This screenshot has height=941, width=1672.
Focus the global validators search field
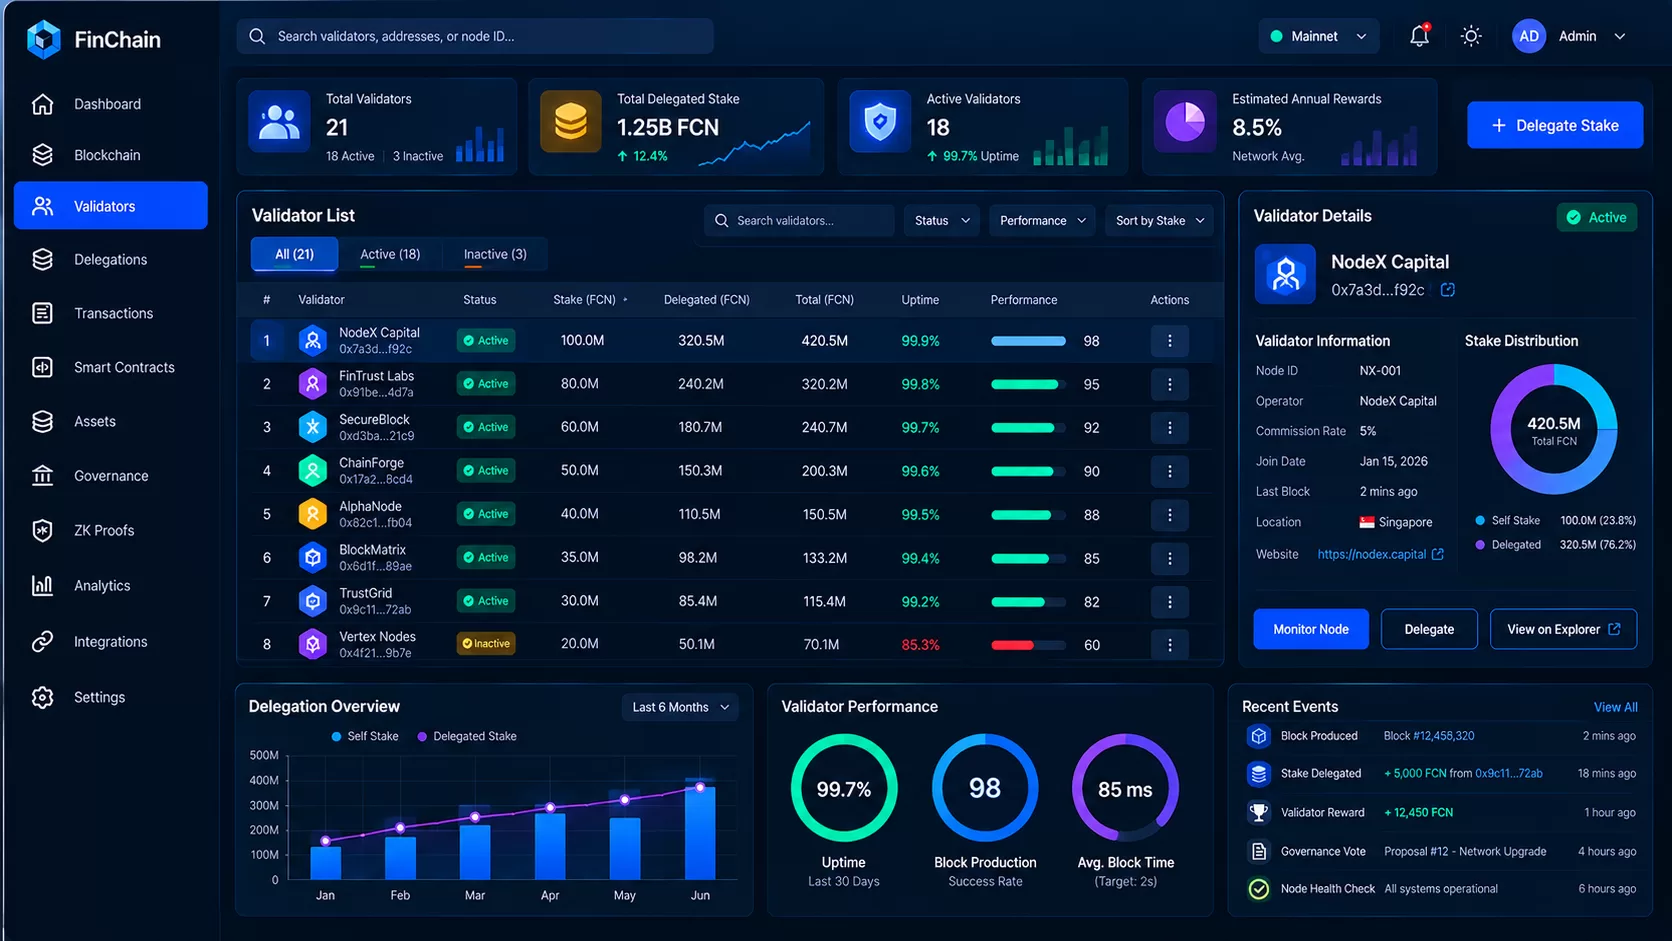(x=475, y=36)
